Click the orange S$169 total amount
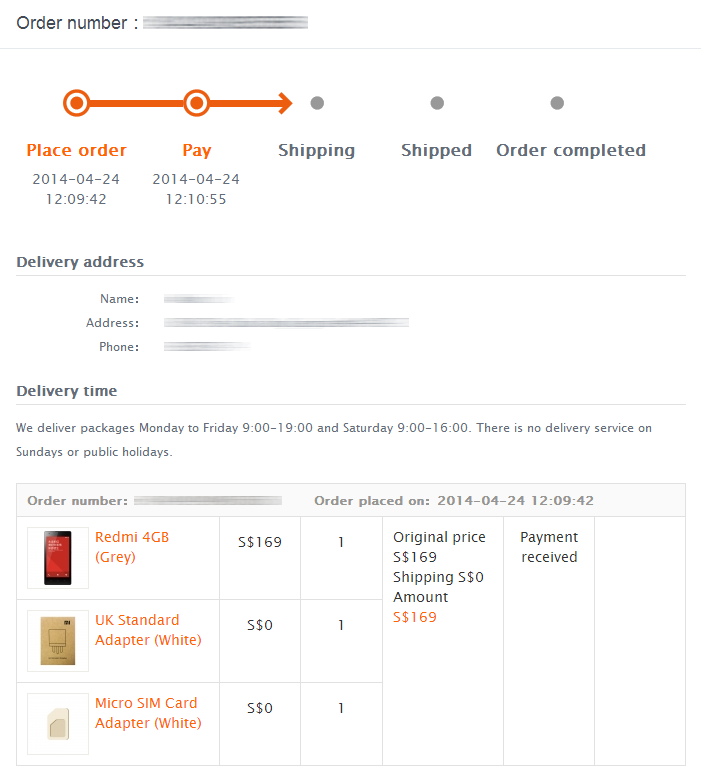This screenshot has width=701, height=784. (414, 617)
